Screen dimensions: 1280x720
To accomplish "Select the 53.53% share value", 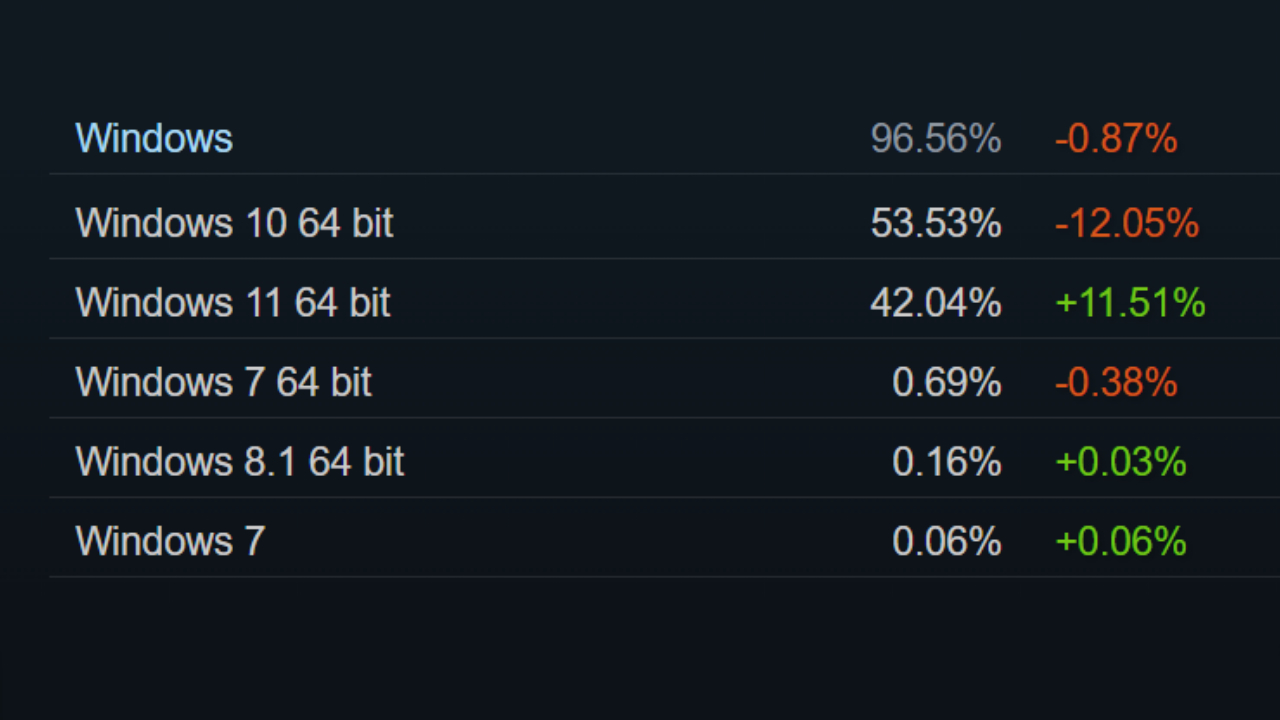I will 935,223.
